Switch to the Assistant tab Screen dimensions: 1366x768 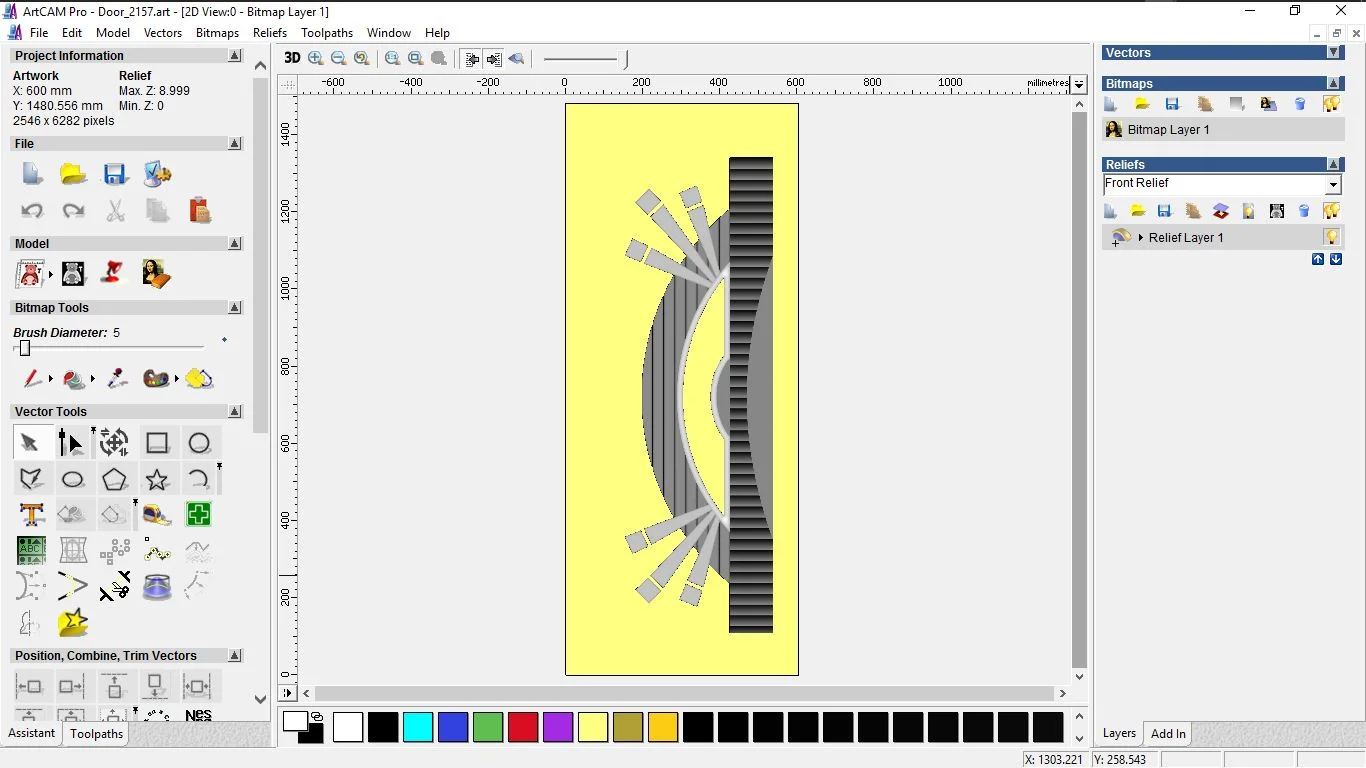pyautogui.click(x=32, y=733)
